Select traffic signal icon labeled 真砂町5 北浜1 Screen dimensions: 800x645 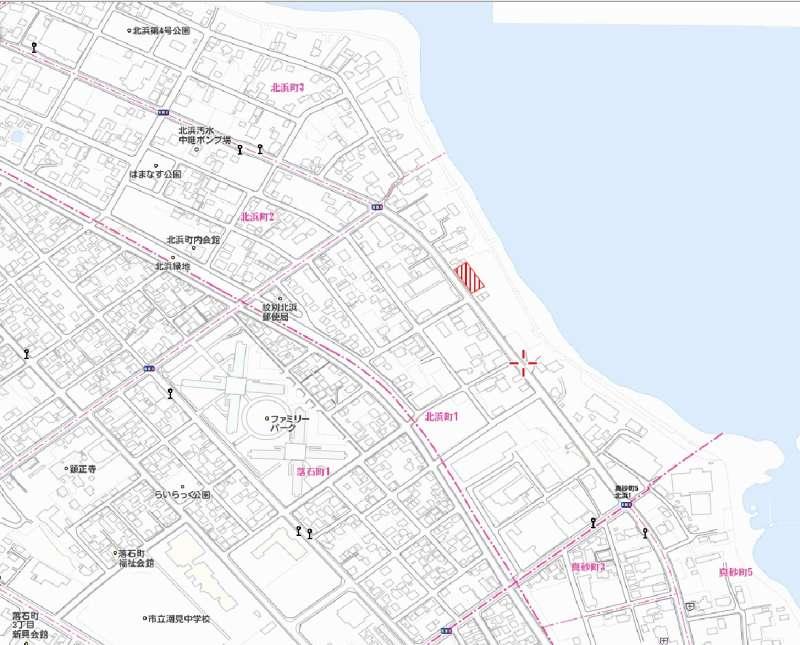pos(626,505)
